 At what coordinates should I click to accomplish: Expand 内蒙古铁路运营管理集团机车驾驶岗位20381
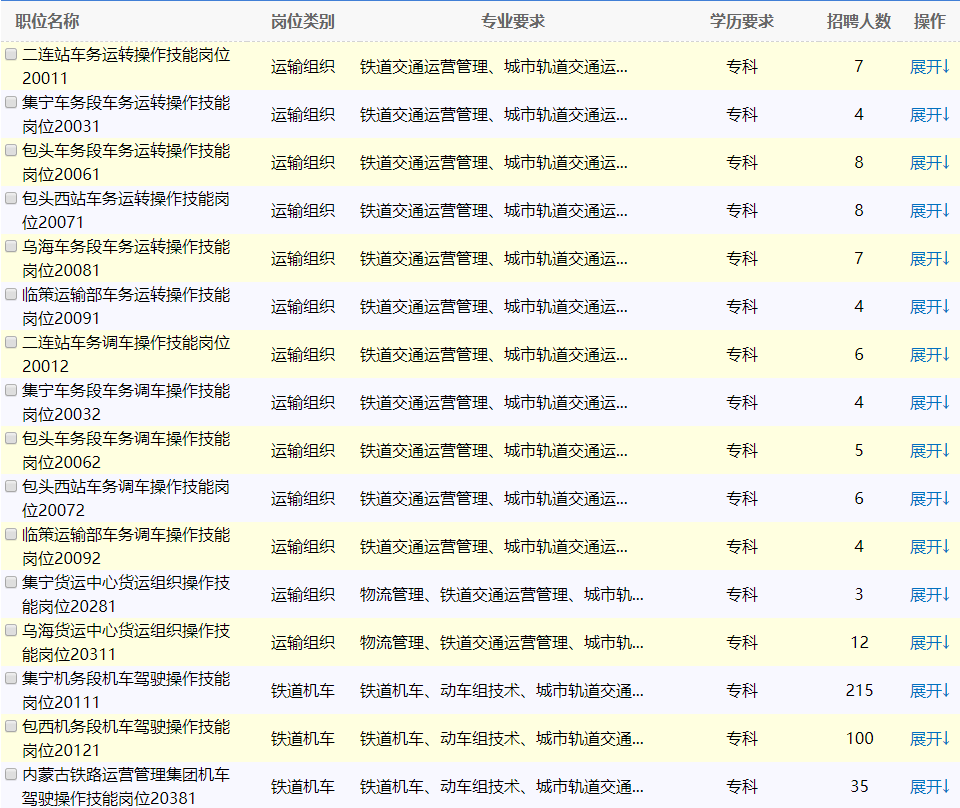[928, 787]
